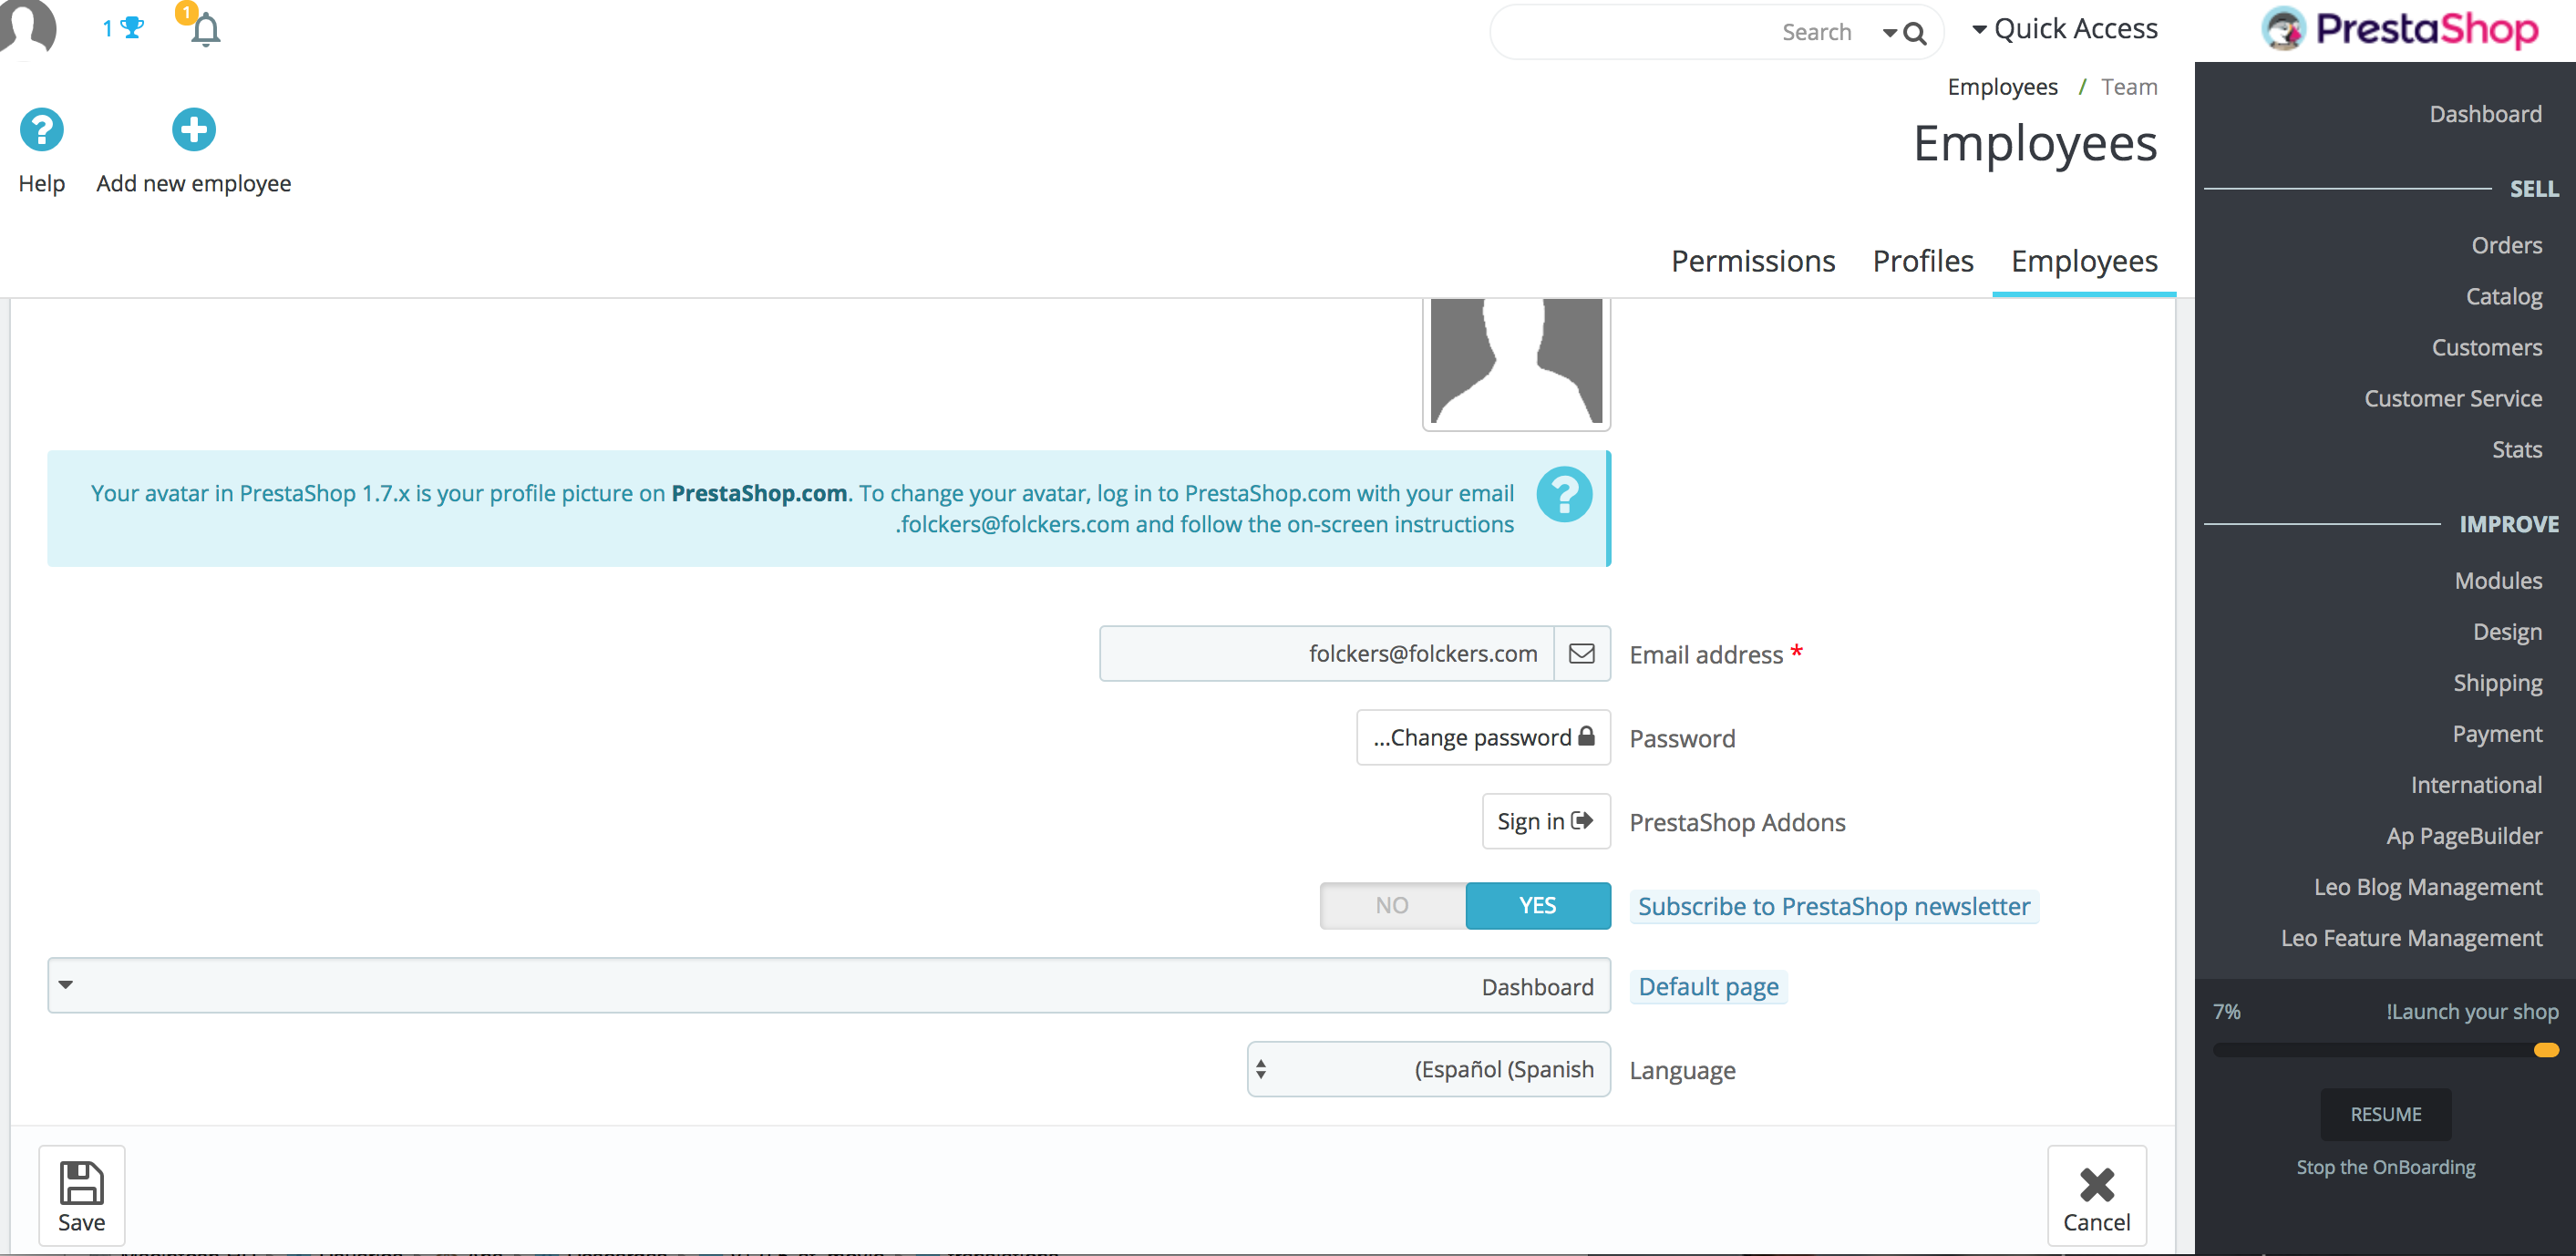Screen dimensions: 2576x1256
Task: Click the PrestaShop Addons Sign in button
Action: coord(1545,821)
